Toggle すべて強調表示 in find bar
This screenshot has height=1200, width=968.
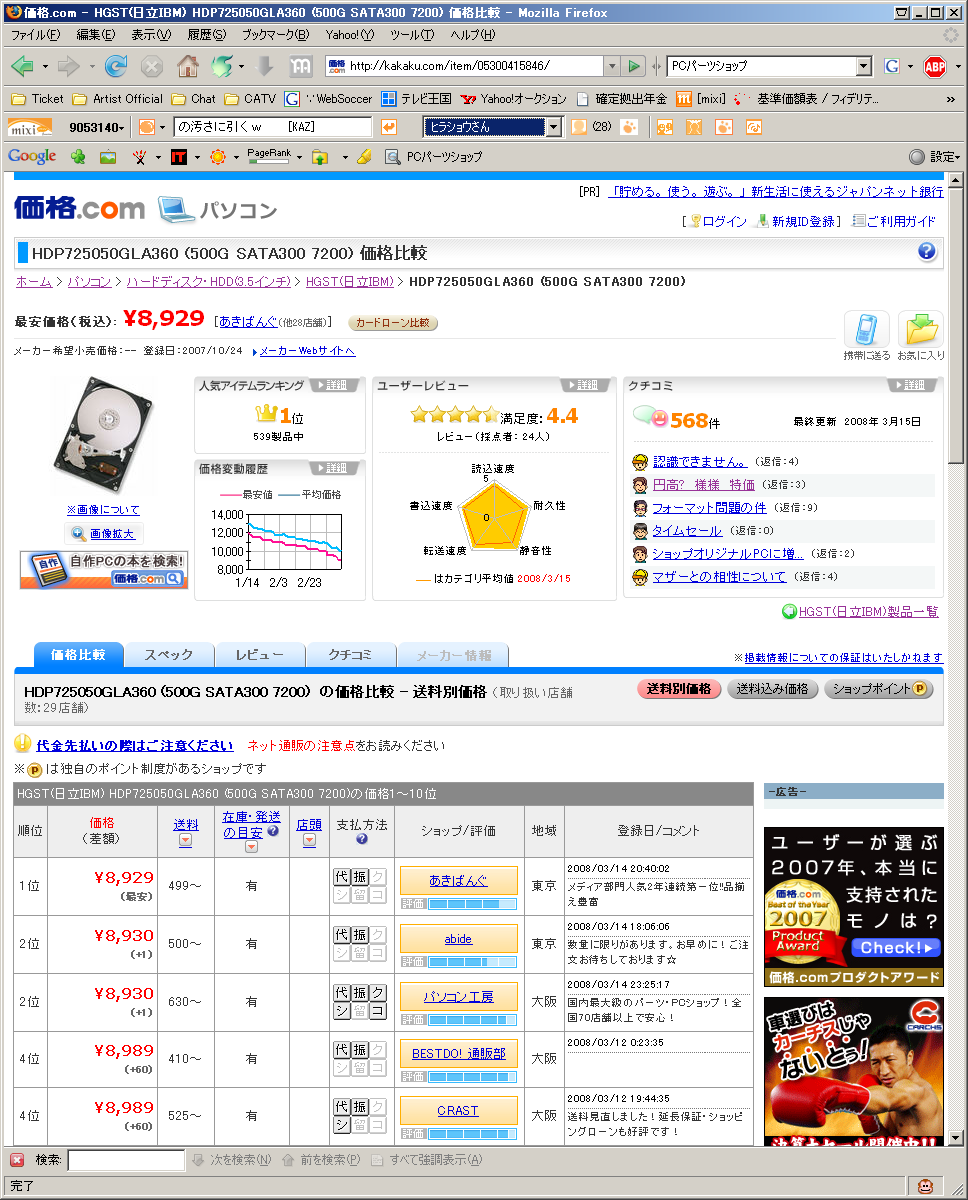tap(427, 1160)
